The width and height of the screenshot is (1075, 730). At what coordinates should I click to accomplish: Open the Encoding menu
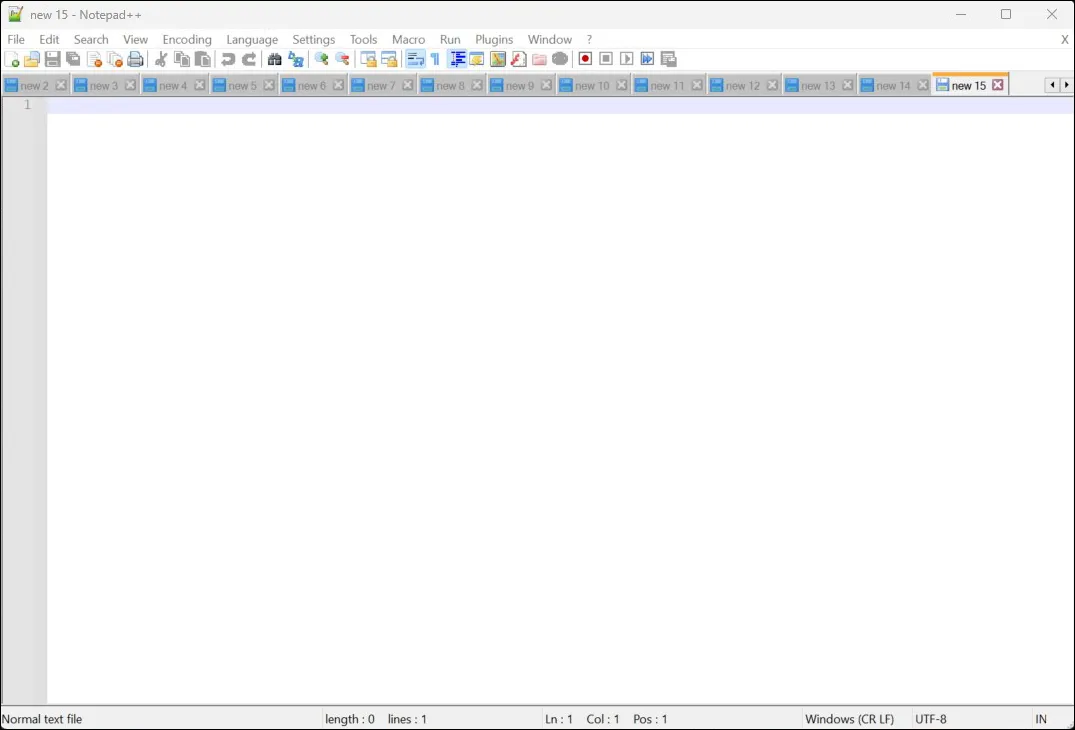pyautogui.click(x=187, y=40)
